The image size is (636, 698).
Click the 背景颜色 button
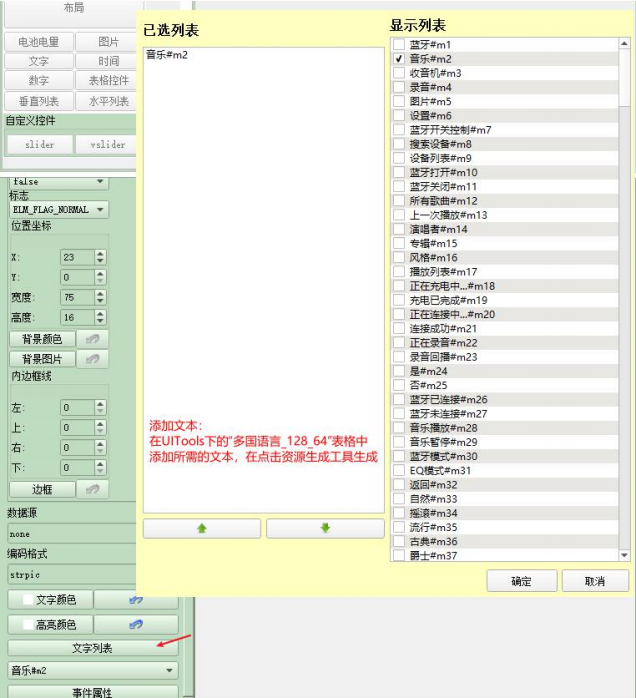click(x=42, y=339)
